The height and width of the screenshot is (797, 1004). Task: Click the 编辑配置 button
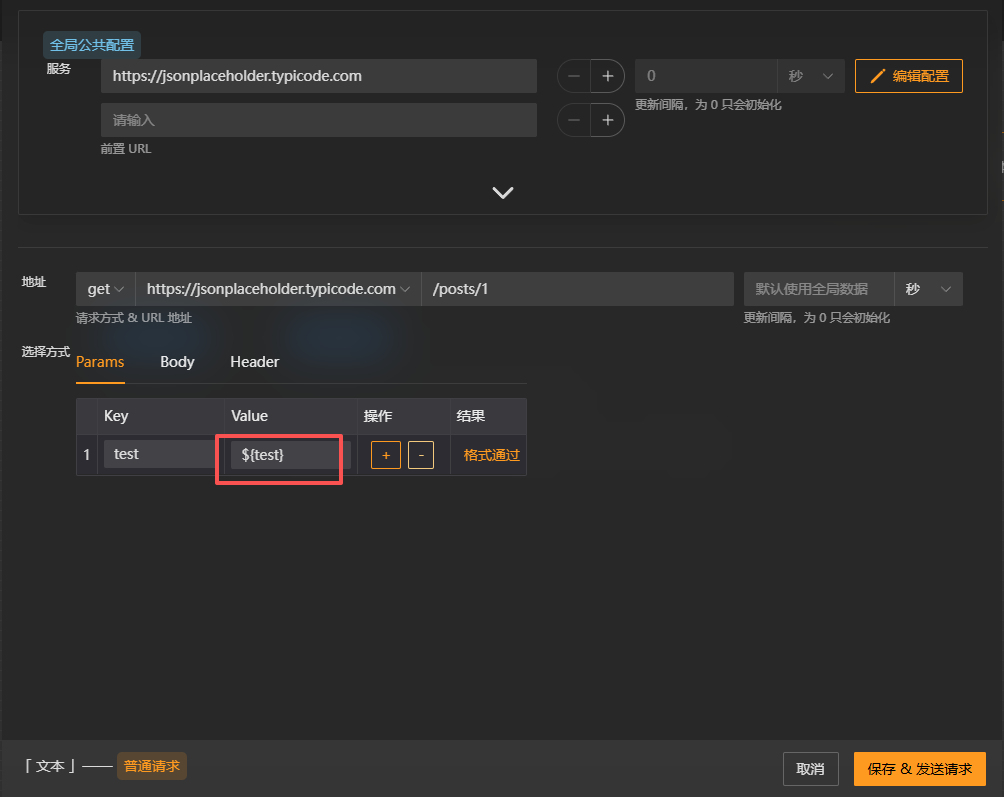(x=909, y=76)
